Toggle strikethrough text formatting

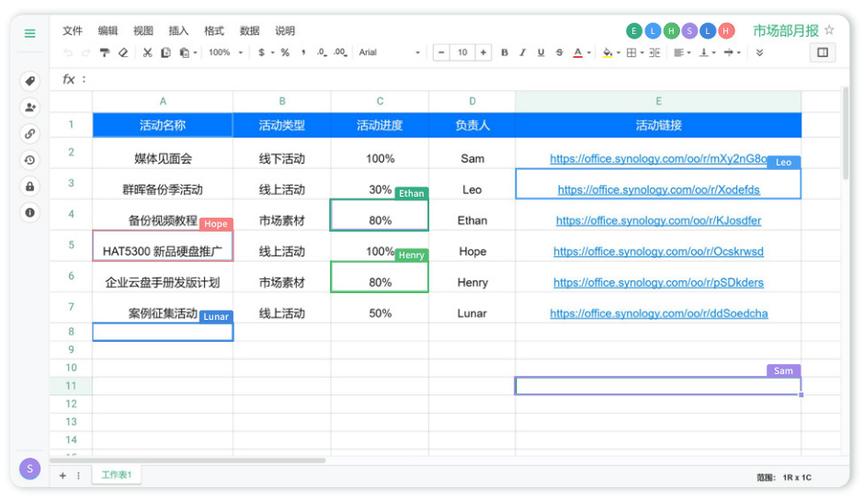[559, 53]
